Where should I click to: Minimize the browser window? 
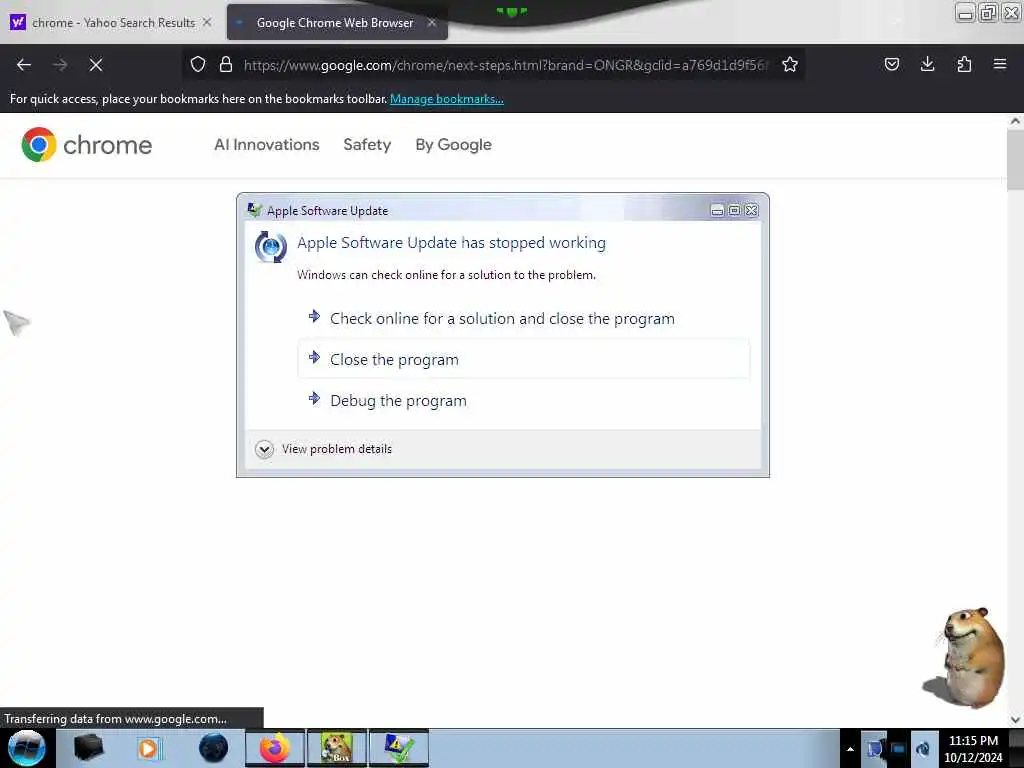click(965, 12)
